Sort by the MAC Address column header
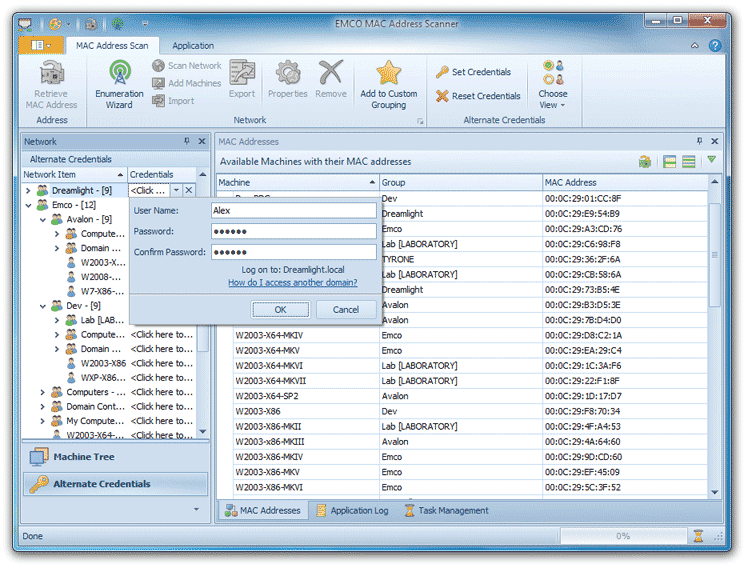 (x=625, y=183)
